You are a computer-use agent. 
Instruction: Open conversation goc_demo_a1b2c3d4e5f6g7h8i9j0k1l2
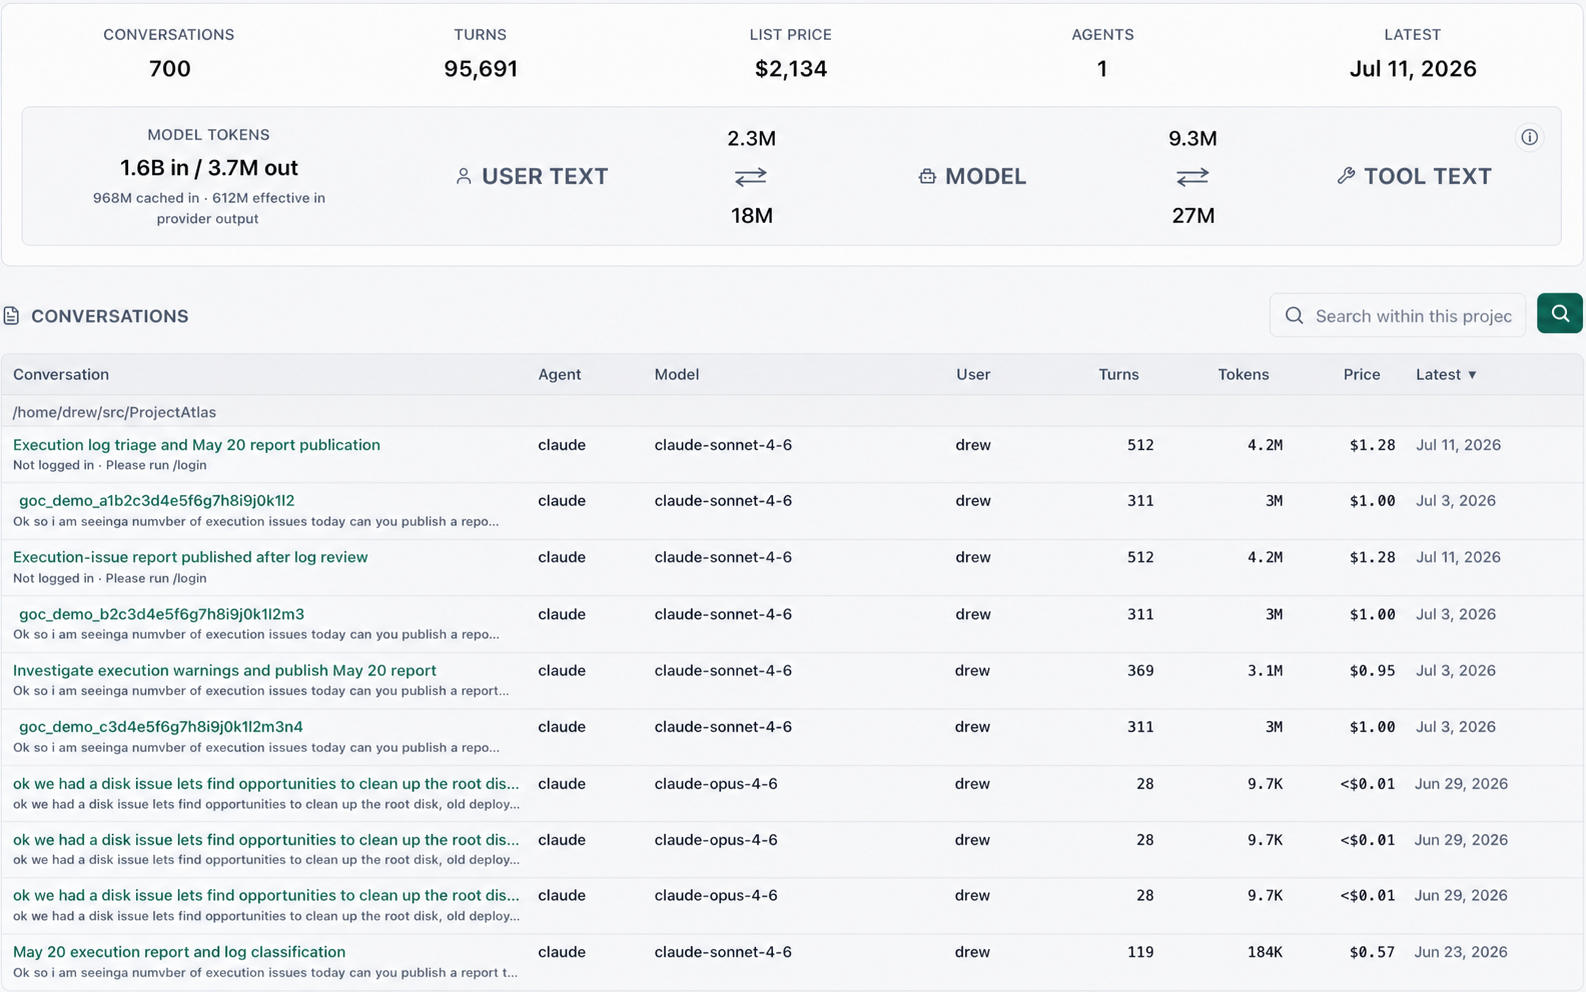click(157, 500)
